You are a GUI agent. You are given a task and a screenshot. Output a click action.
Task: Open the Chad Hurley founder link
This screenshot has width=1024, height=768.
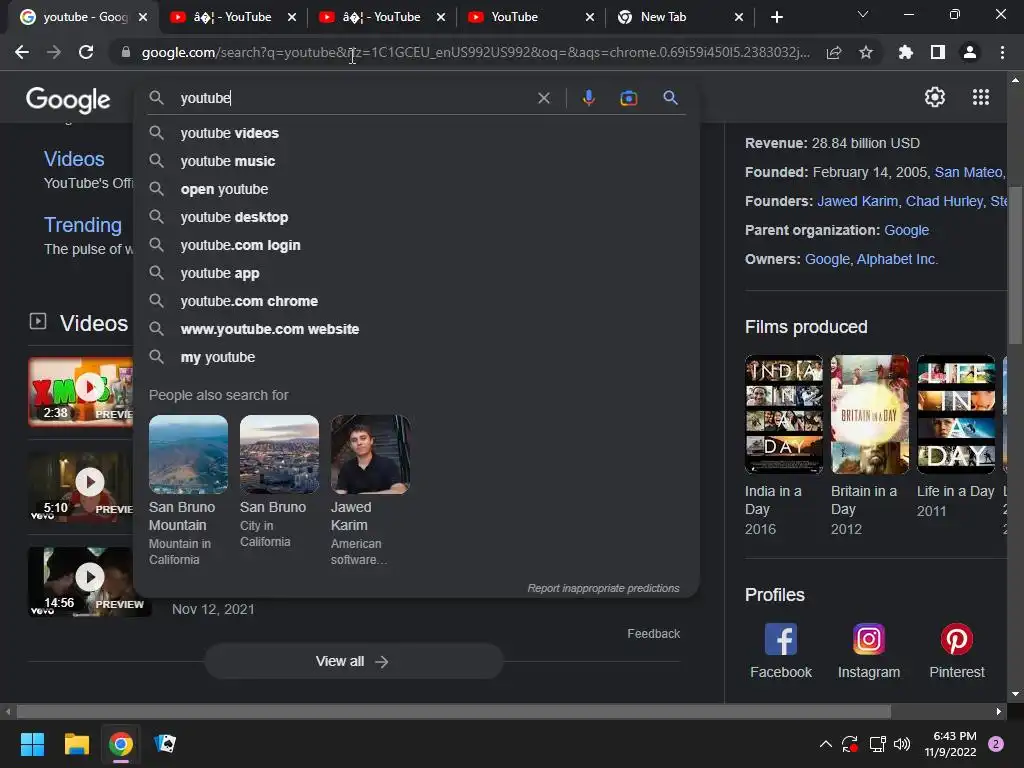[x=944, y=201]
